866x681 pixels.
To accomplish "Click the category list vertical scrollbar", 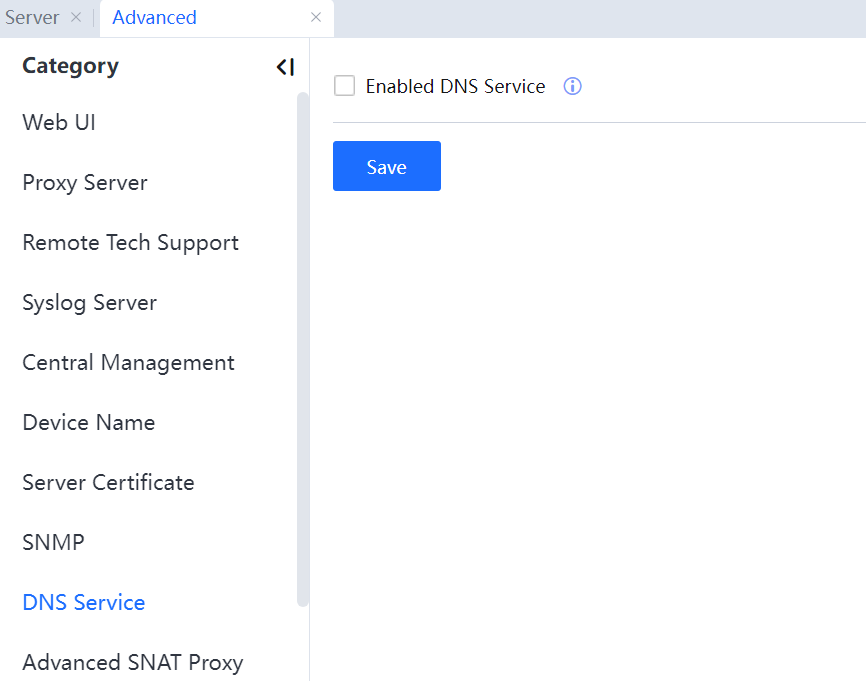I will pyautogui.click(x=303, y=350).
